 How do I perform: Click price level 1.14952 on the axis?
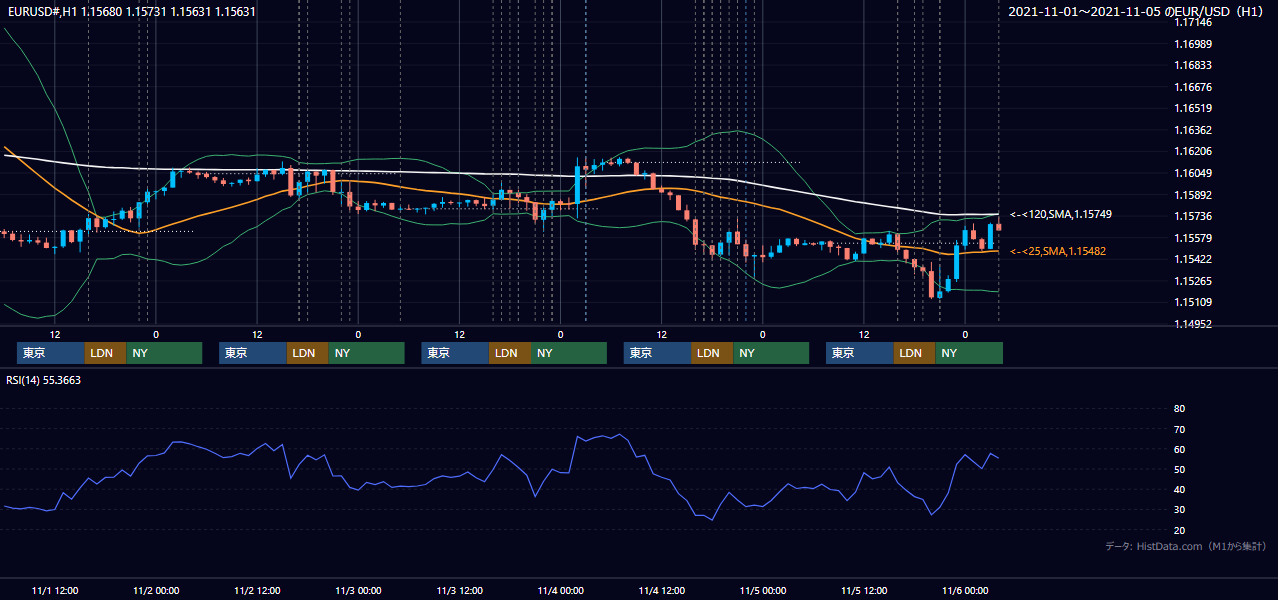click(x=1193, y=324)
